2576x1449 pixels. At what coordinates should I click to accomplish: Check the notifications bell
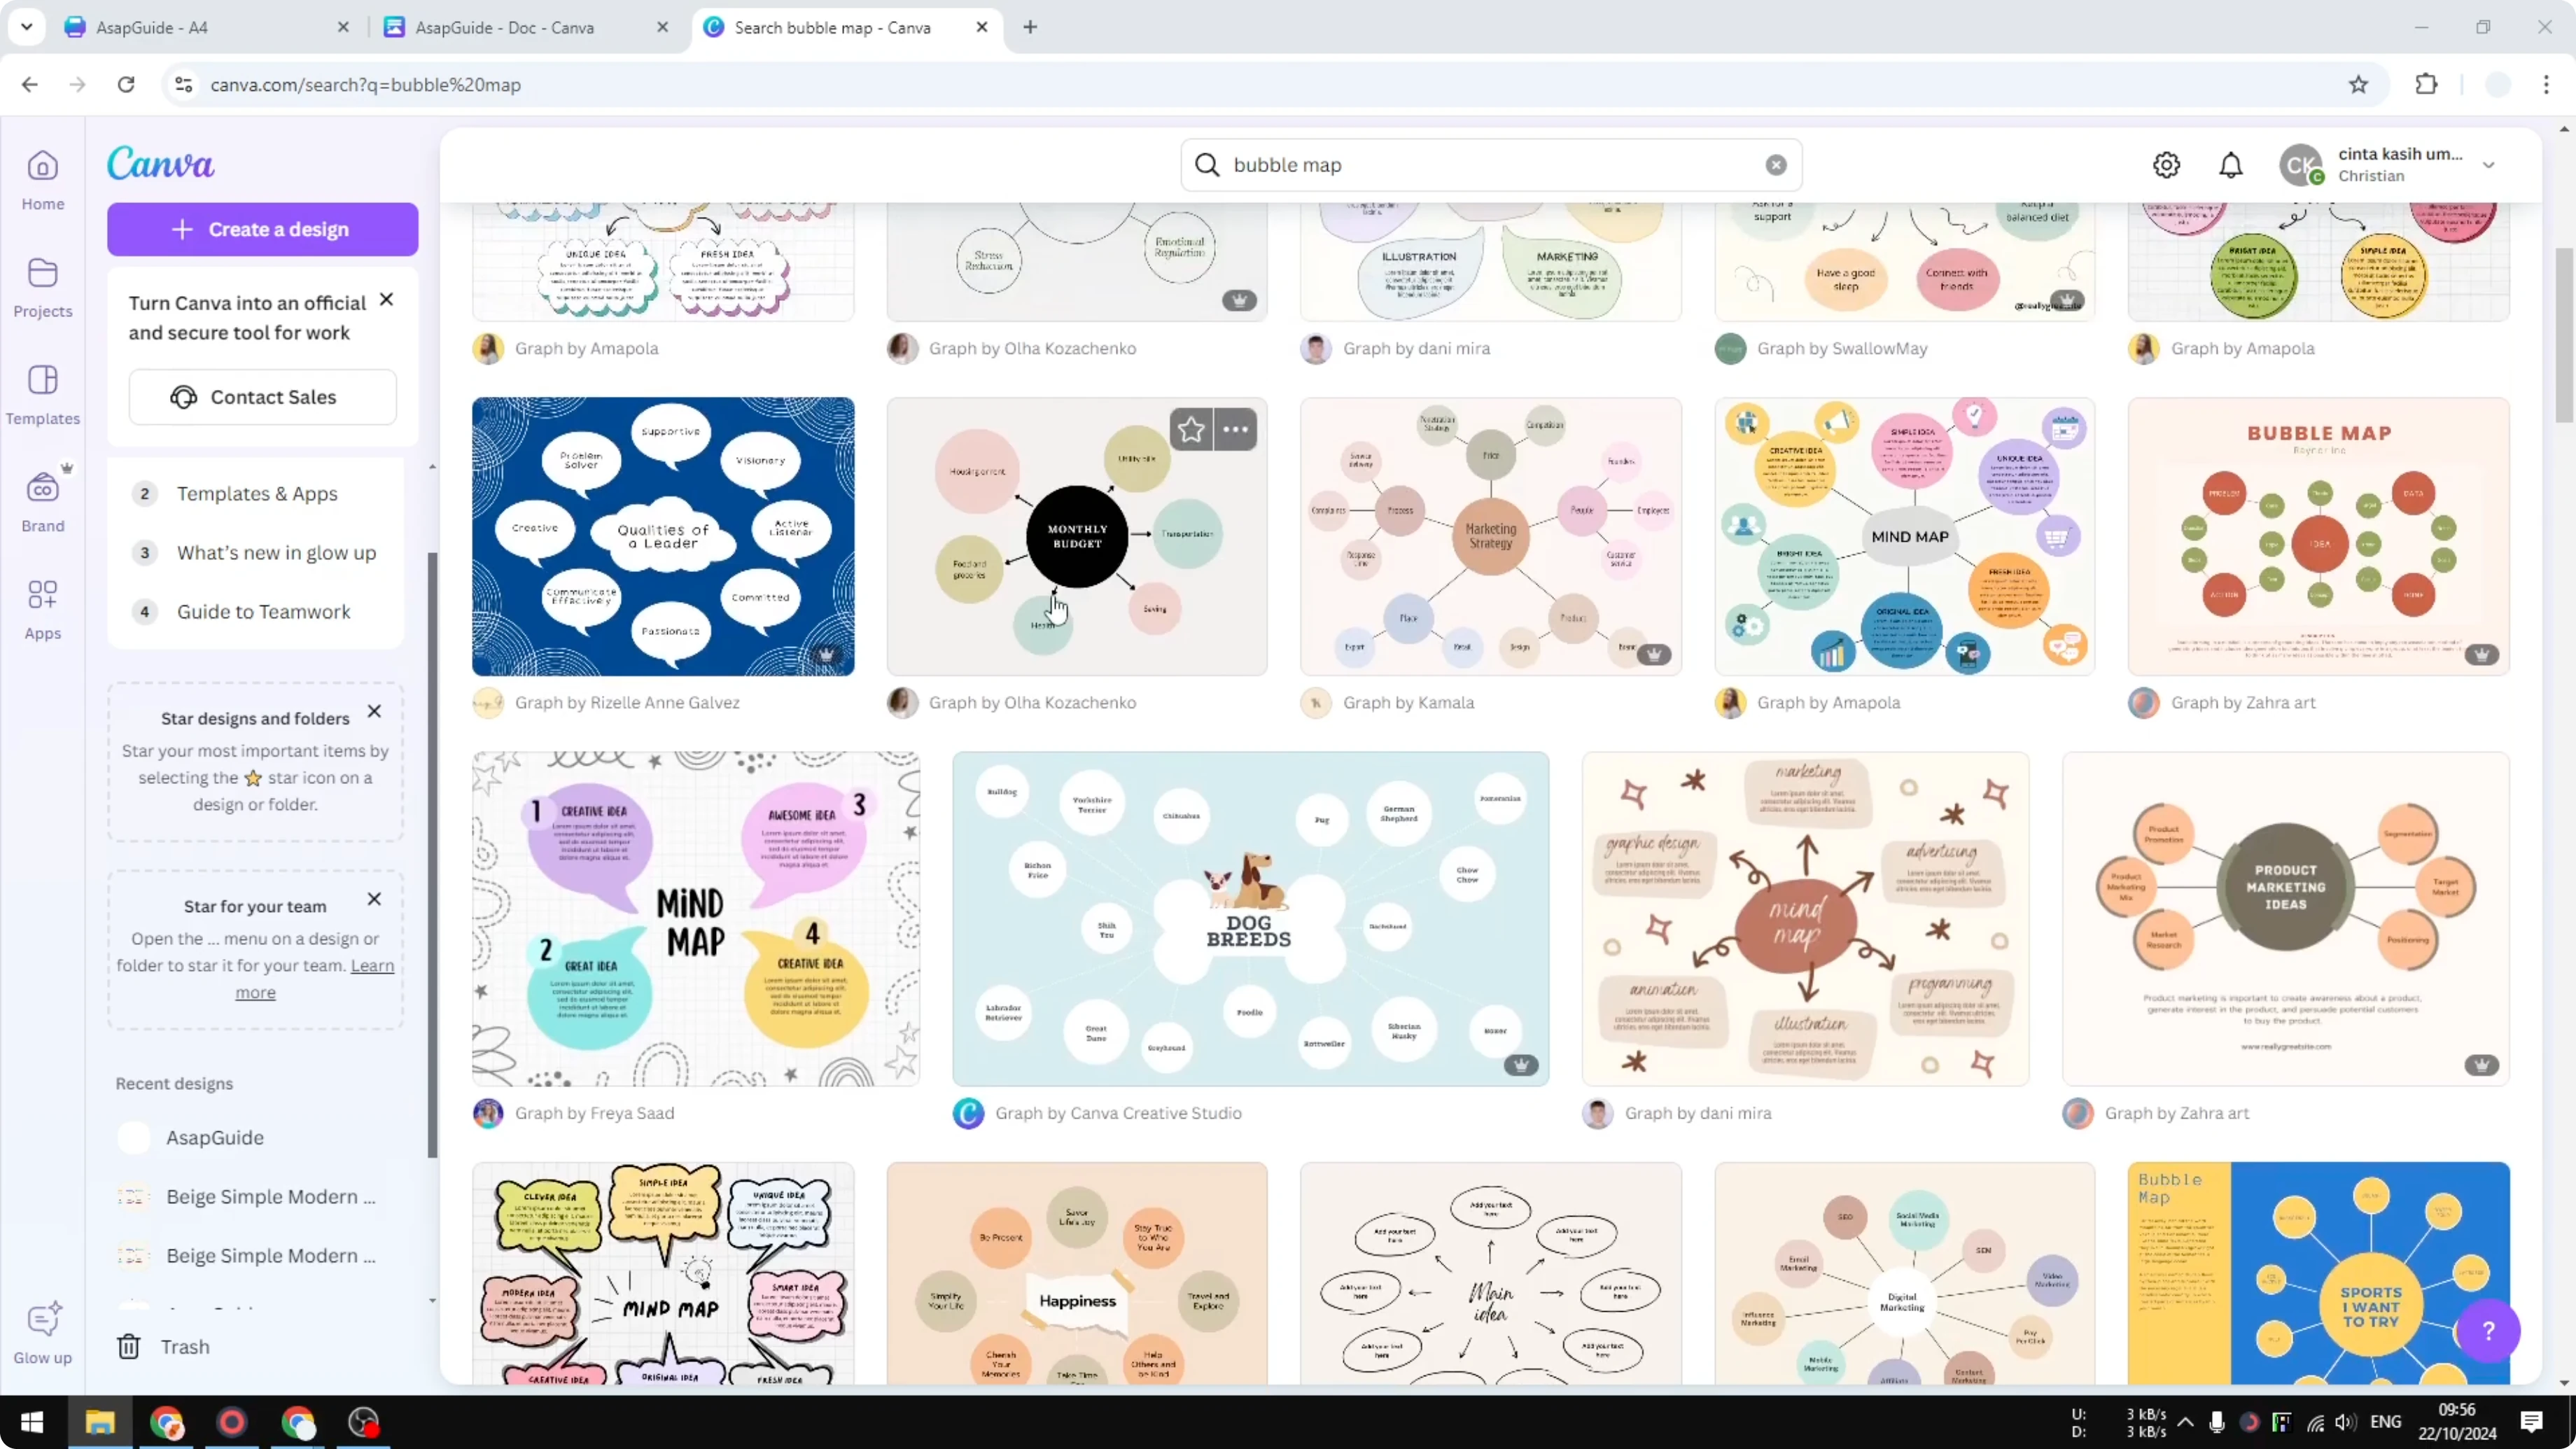coord(2231,164)
